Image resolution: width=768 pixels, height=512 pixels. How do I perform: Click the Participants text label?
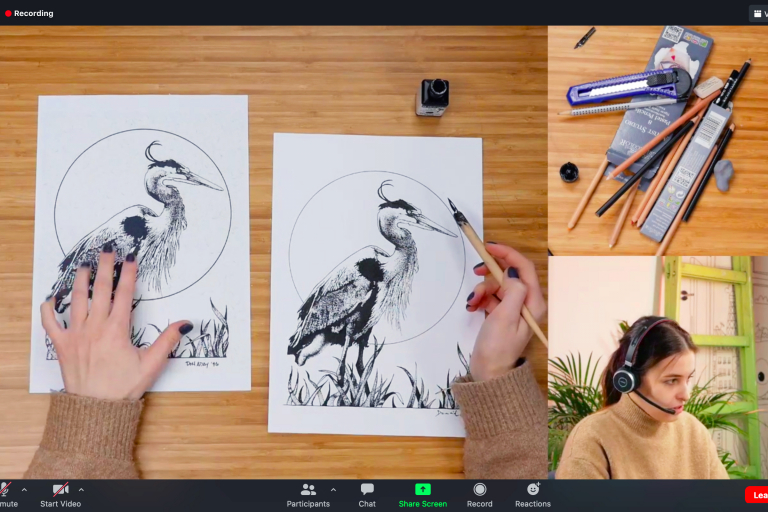[x=308, y=504]
